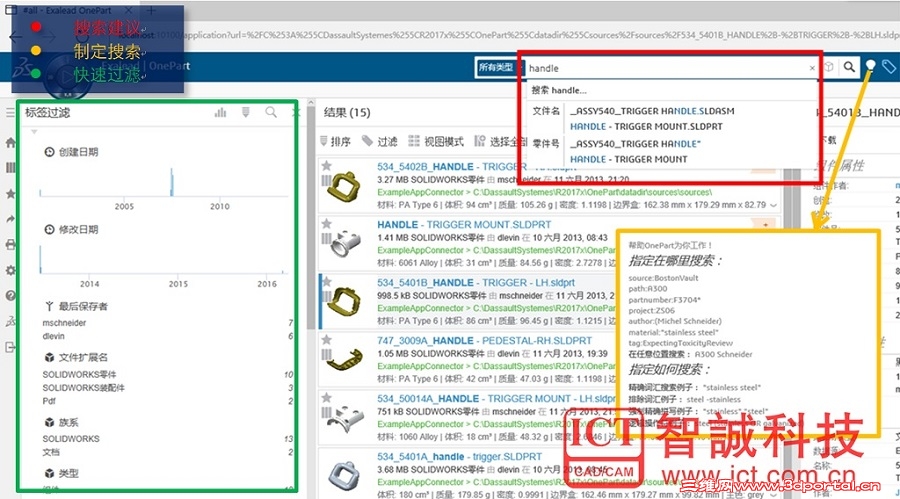900x499 pixels.
Task: Click the search icon in the 标签过滤 header
Action: pos(271,113)
